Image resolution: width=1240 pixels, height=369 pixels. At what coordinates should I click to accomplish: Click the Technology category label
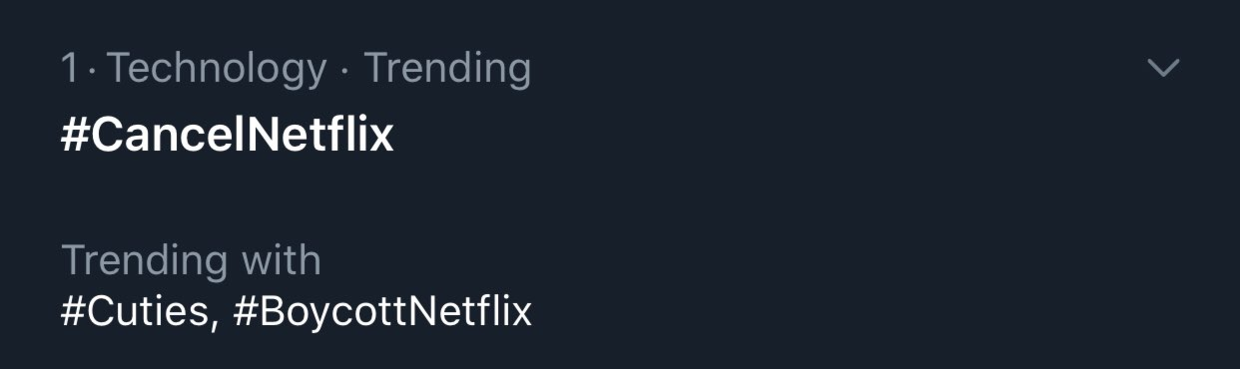click(x=217, y=68)
